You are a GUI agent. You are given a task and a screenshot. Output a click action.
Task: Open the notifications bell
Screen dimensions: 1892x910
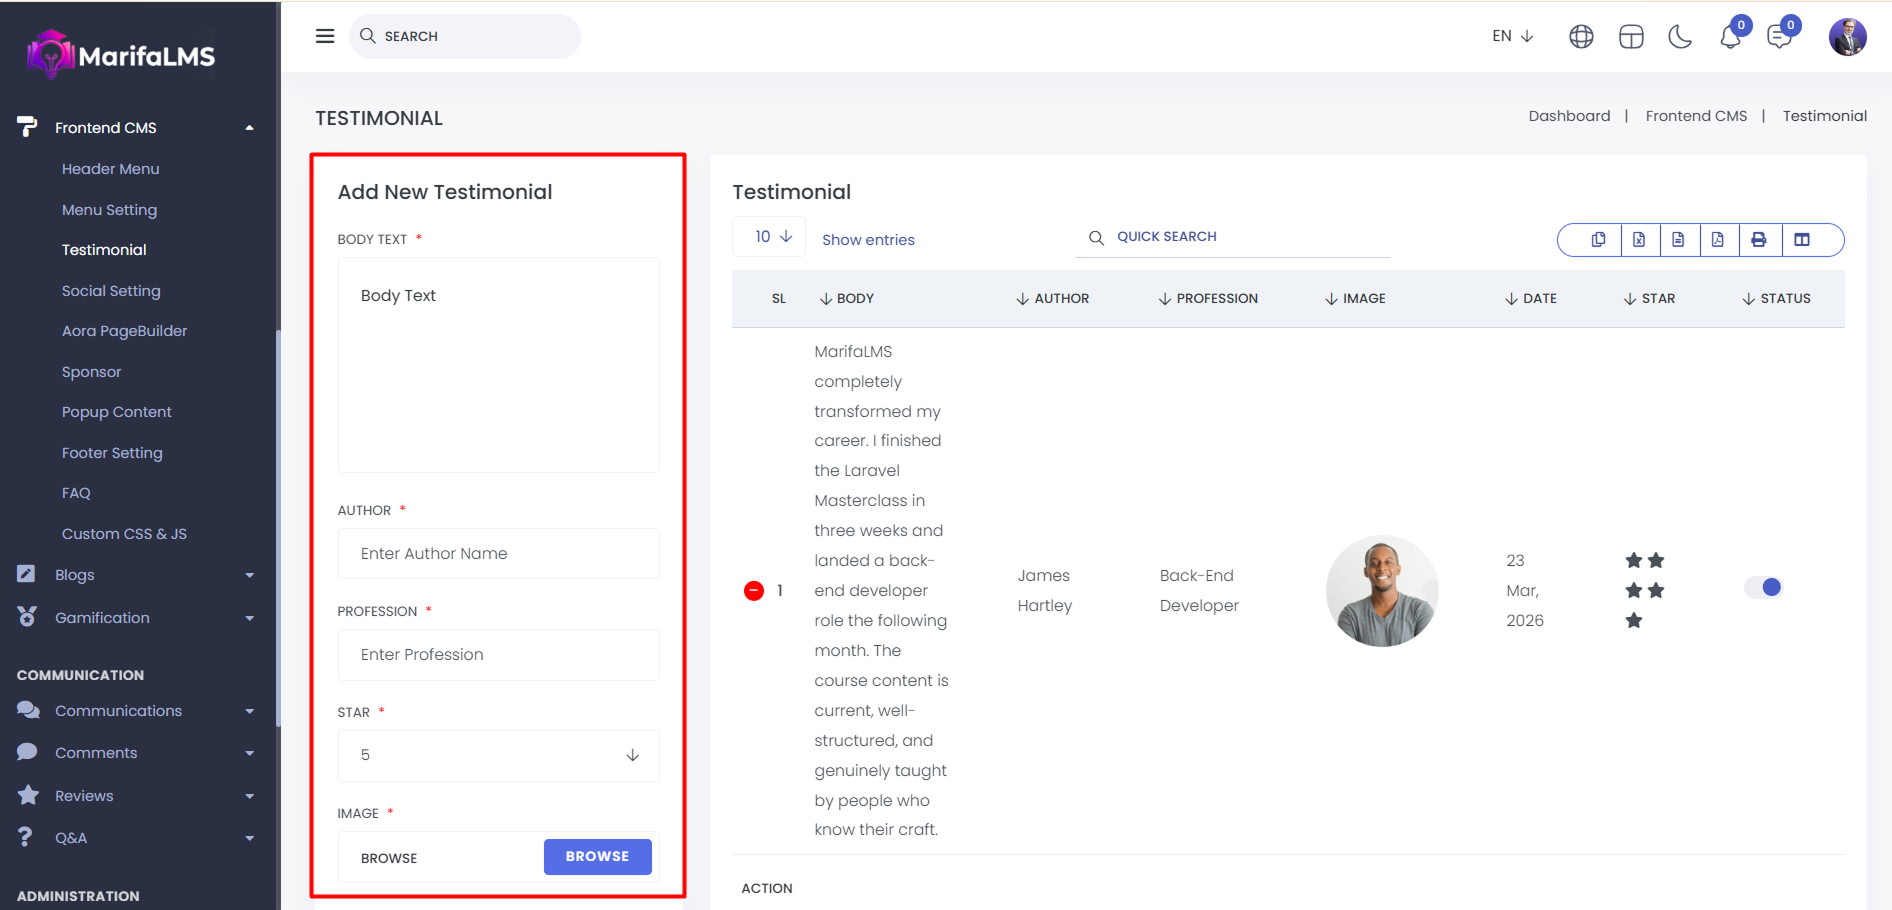click(x=1730, y=37)
